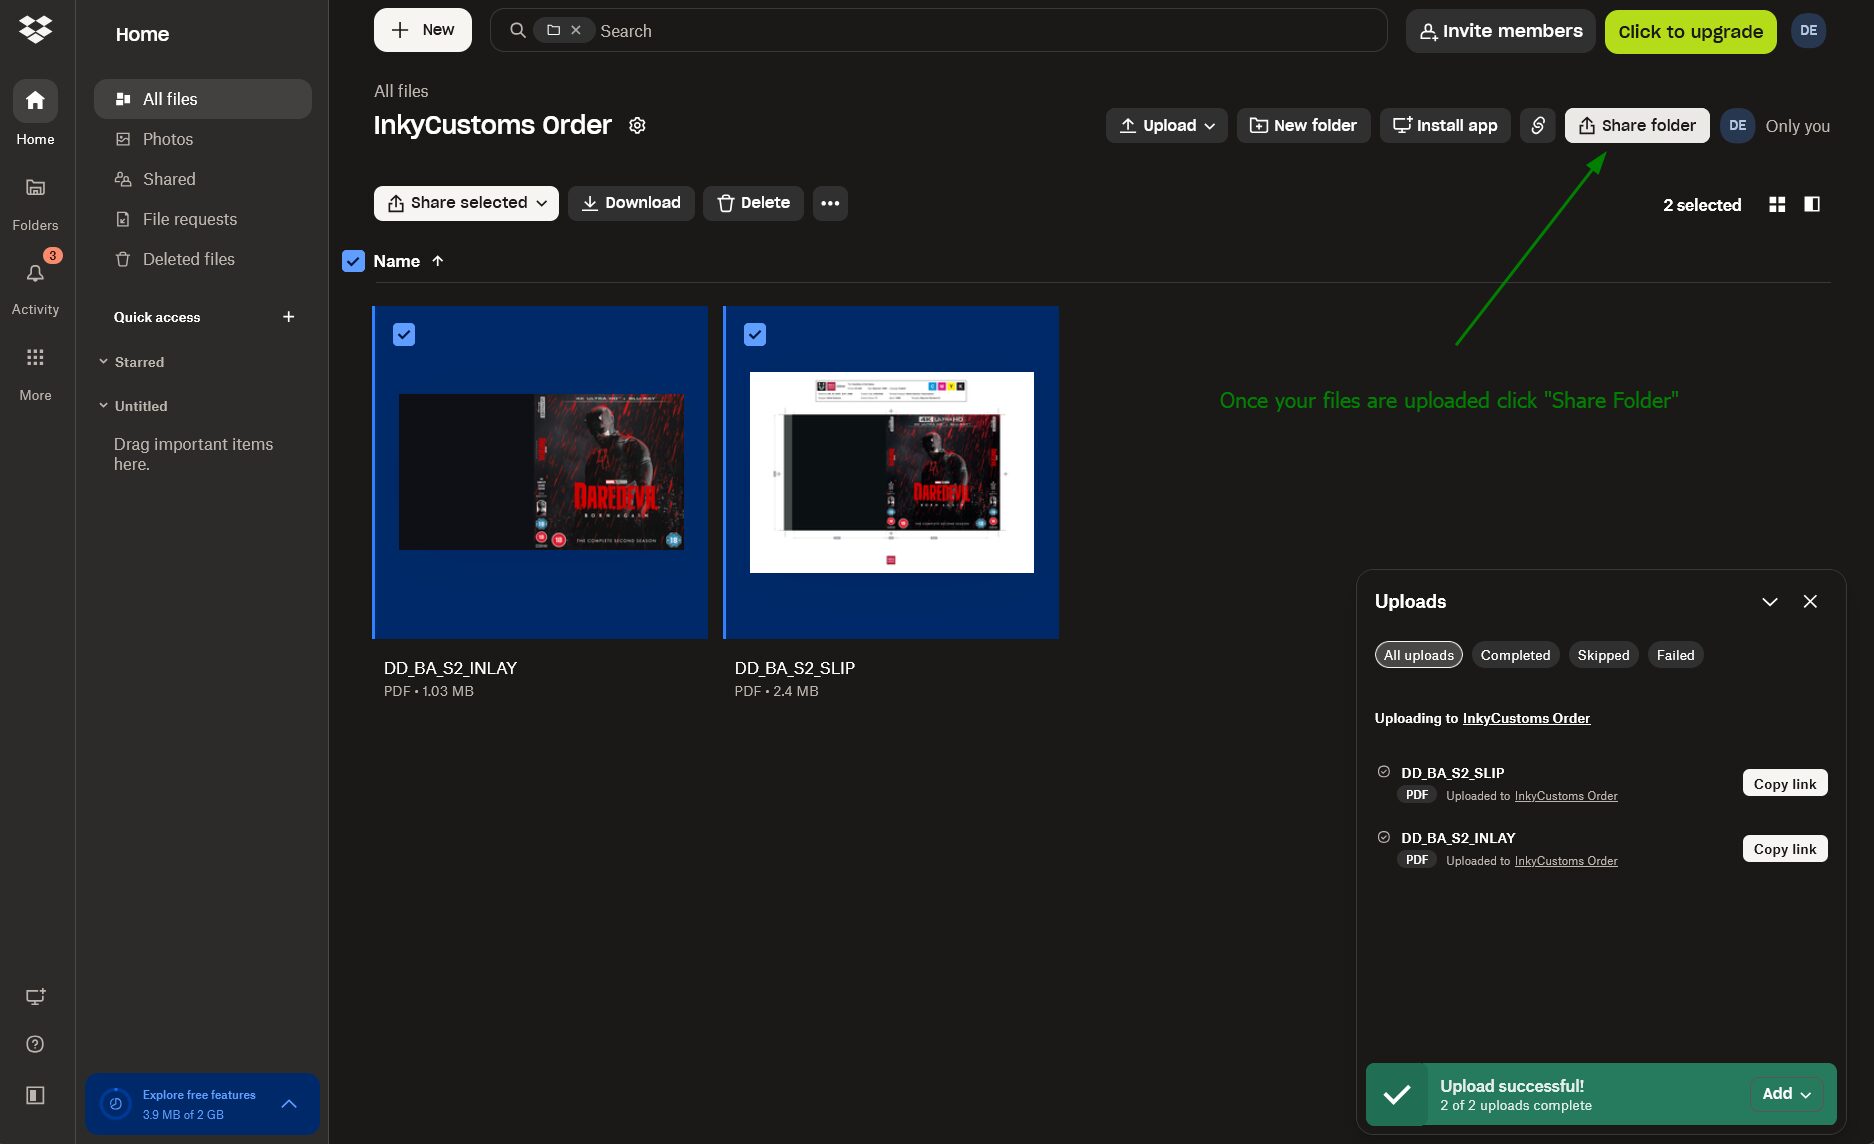Open Shared in sidebar

coord(203,179)
